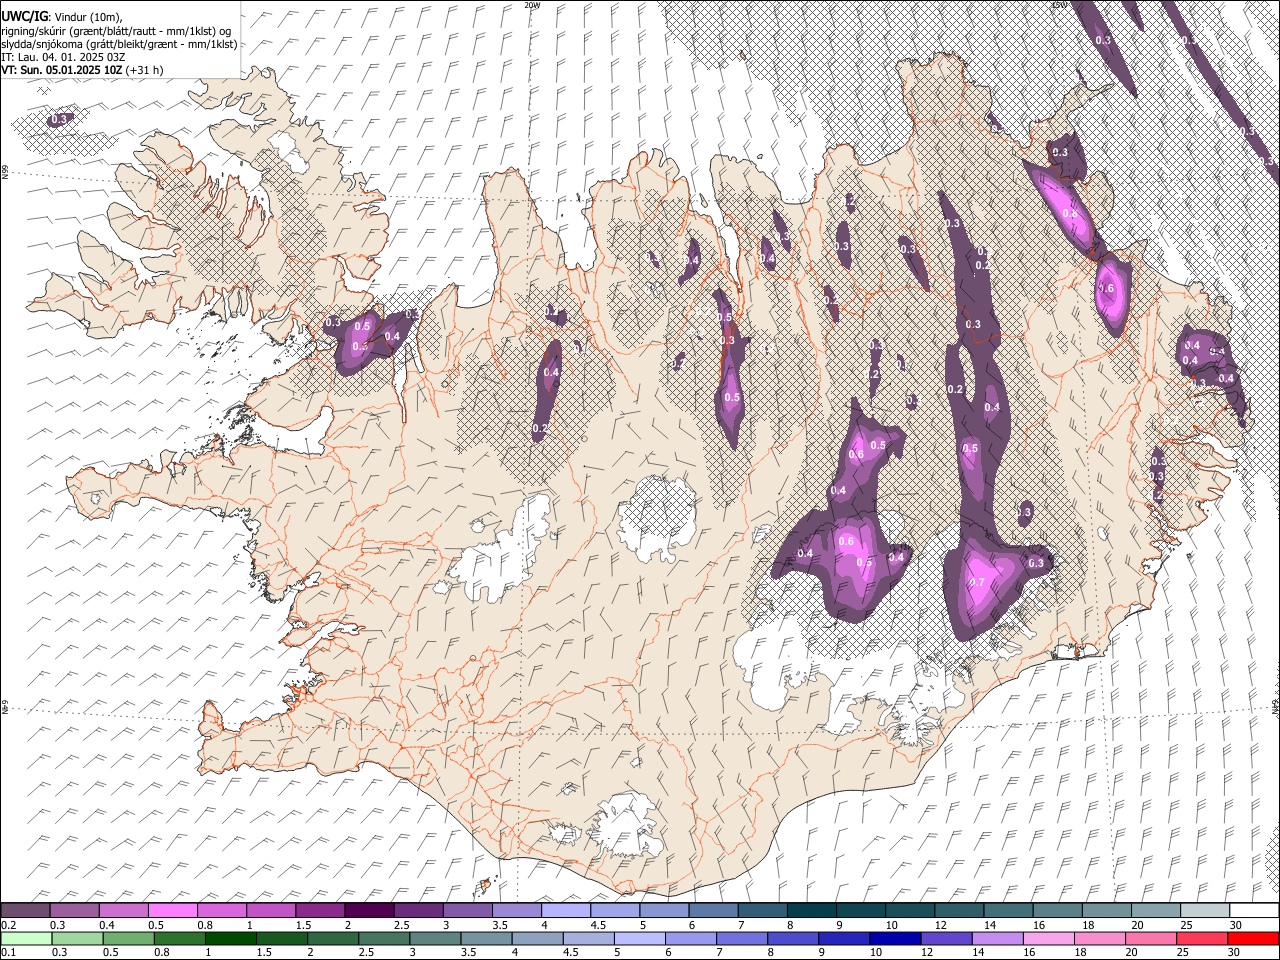Click the grey-green swatch at 3, bottom scale
1280x960 pixels.
pyautogui.click(x=434, y=938)
